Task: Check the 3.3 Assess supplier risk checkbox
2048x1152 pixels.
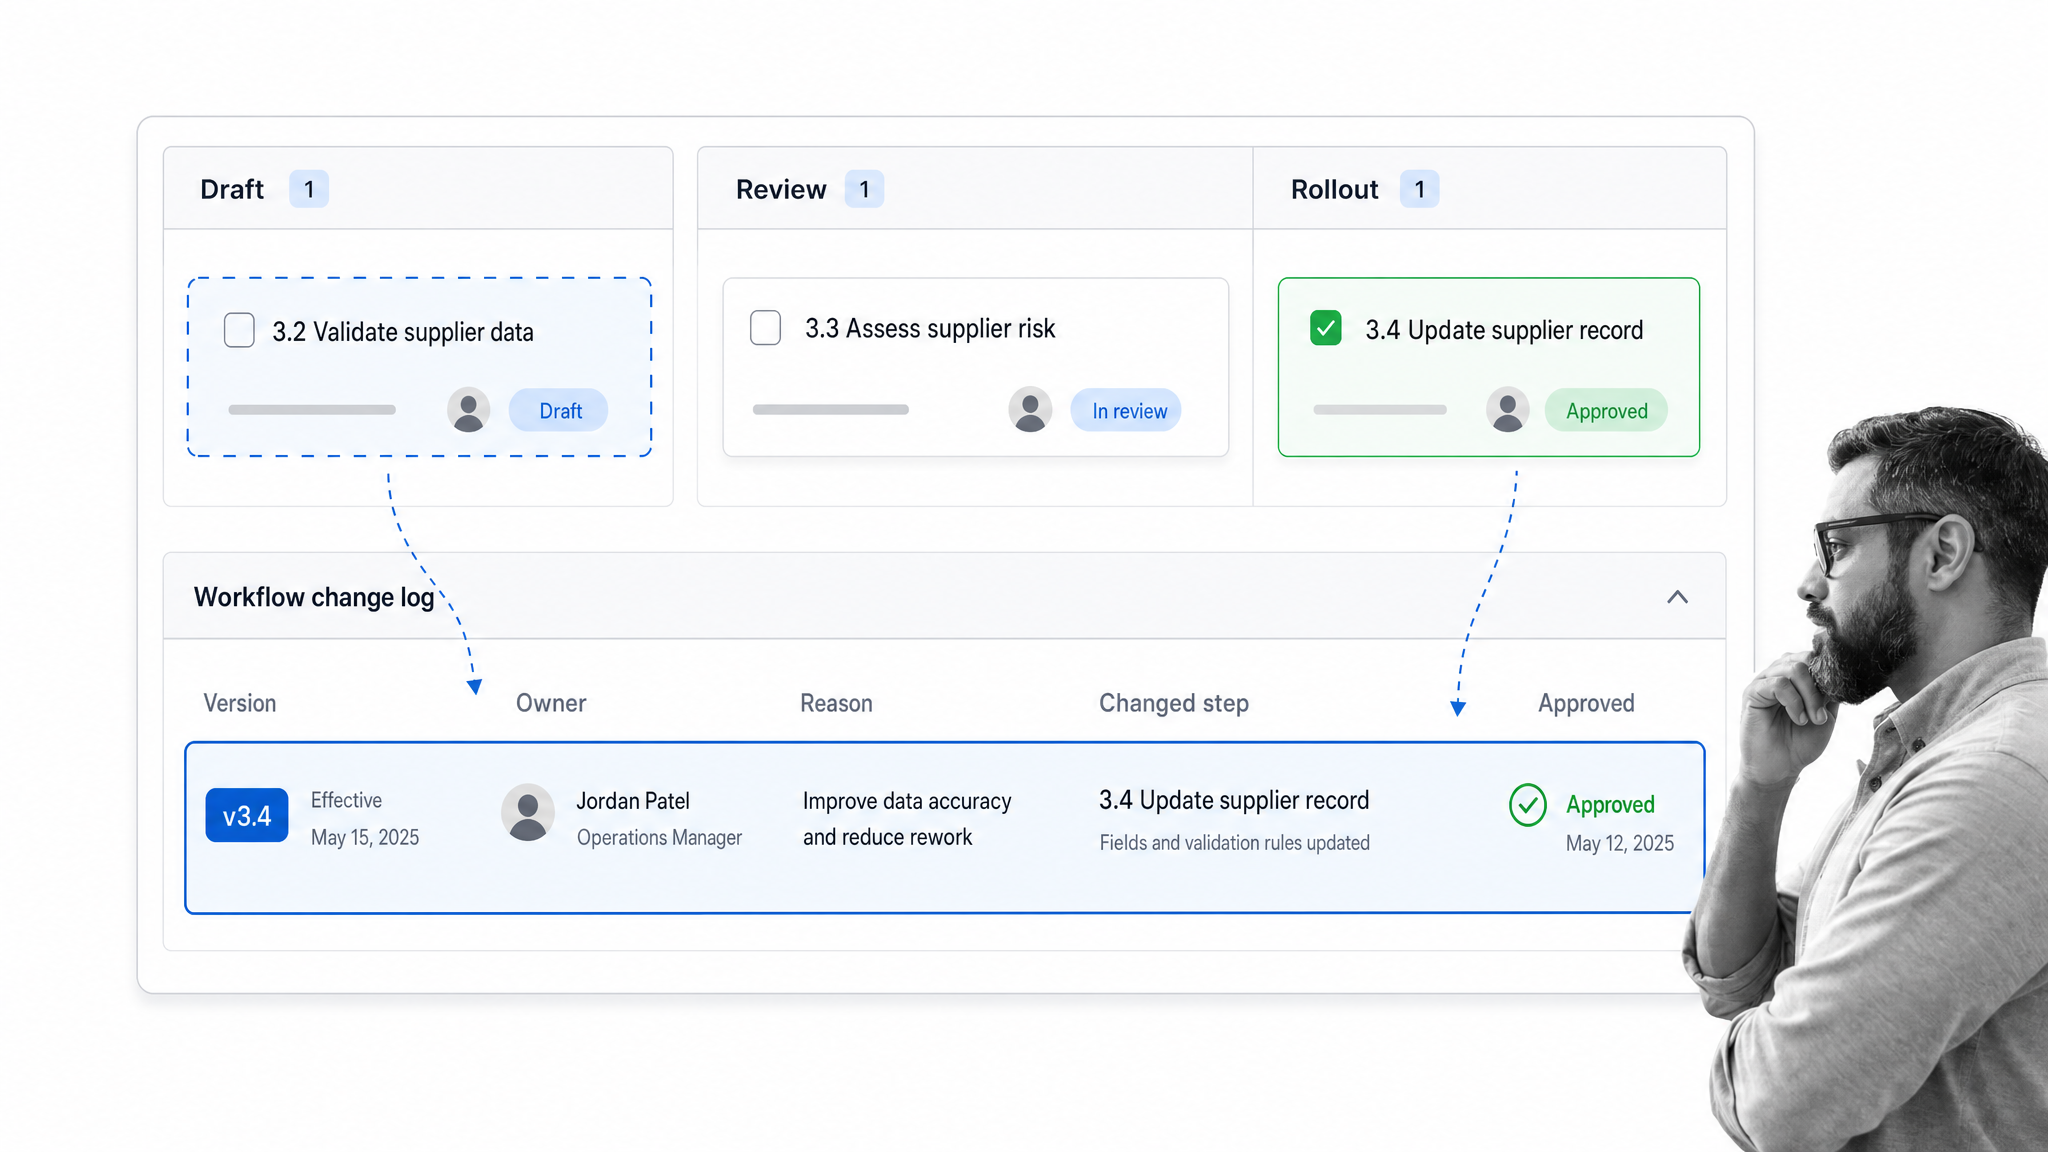Action: click(765, 327)
